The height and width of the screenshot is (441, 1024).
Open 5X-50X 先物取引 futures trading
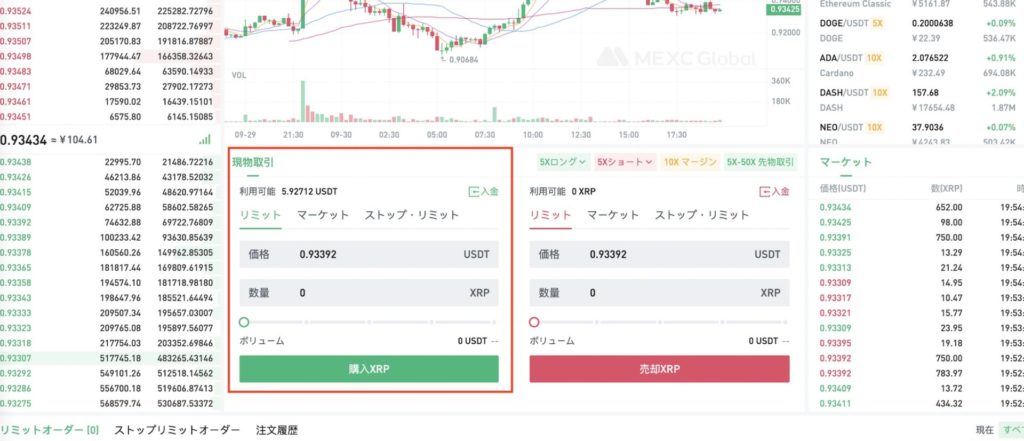(760, 161)
